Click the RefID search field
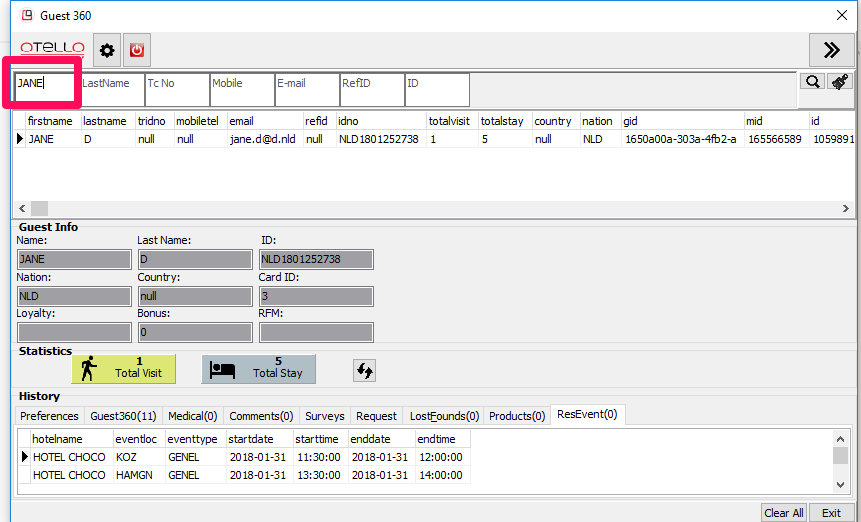Screen dimensions: 861x522 click(372, 89)
